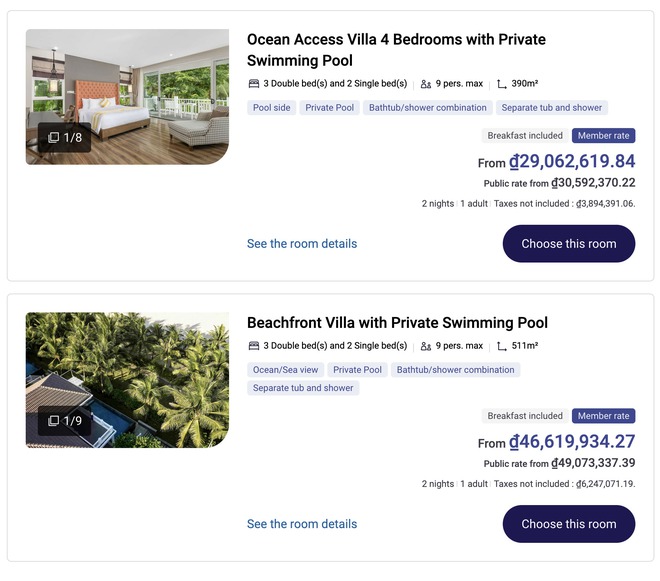Image resolution: width=660 pixels, height=581 pixels.
Task: Click Member rate badge on Ocean Access Villa
Action: click(603, 136)
